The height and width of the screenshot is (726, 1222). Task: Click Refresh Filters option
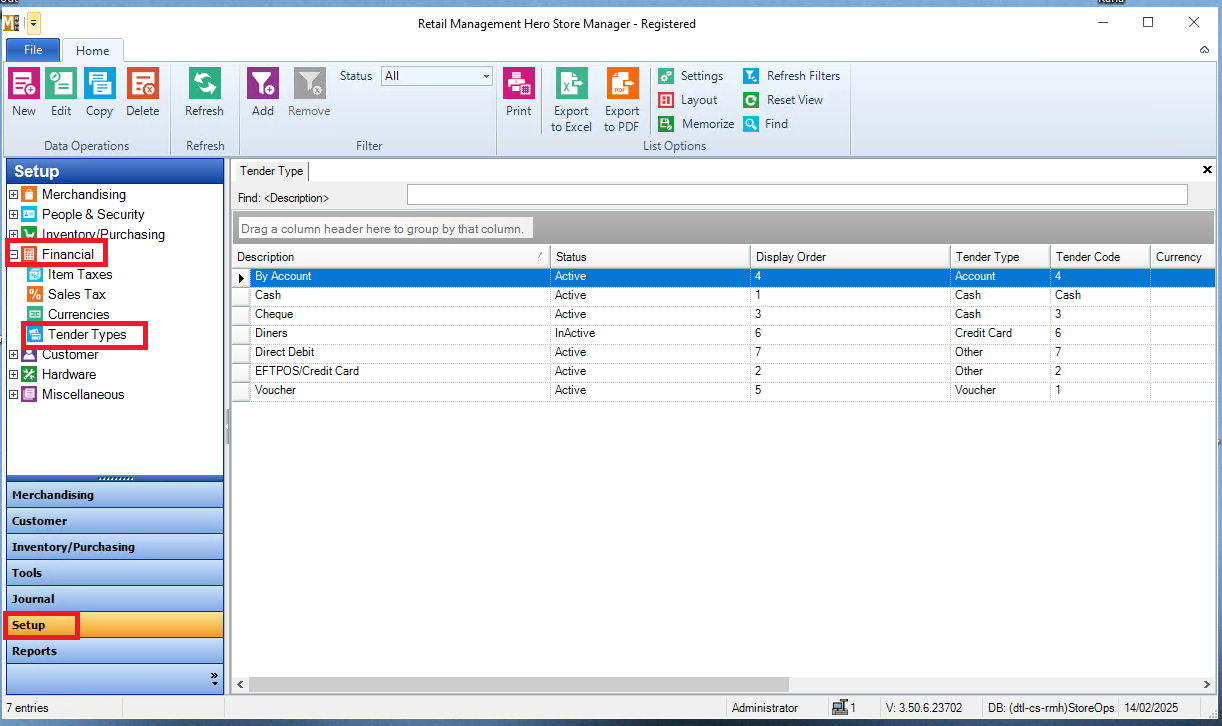click(x=792, y=76)
